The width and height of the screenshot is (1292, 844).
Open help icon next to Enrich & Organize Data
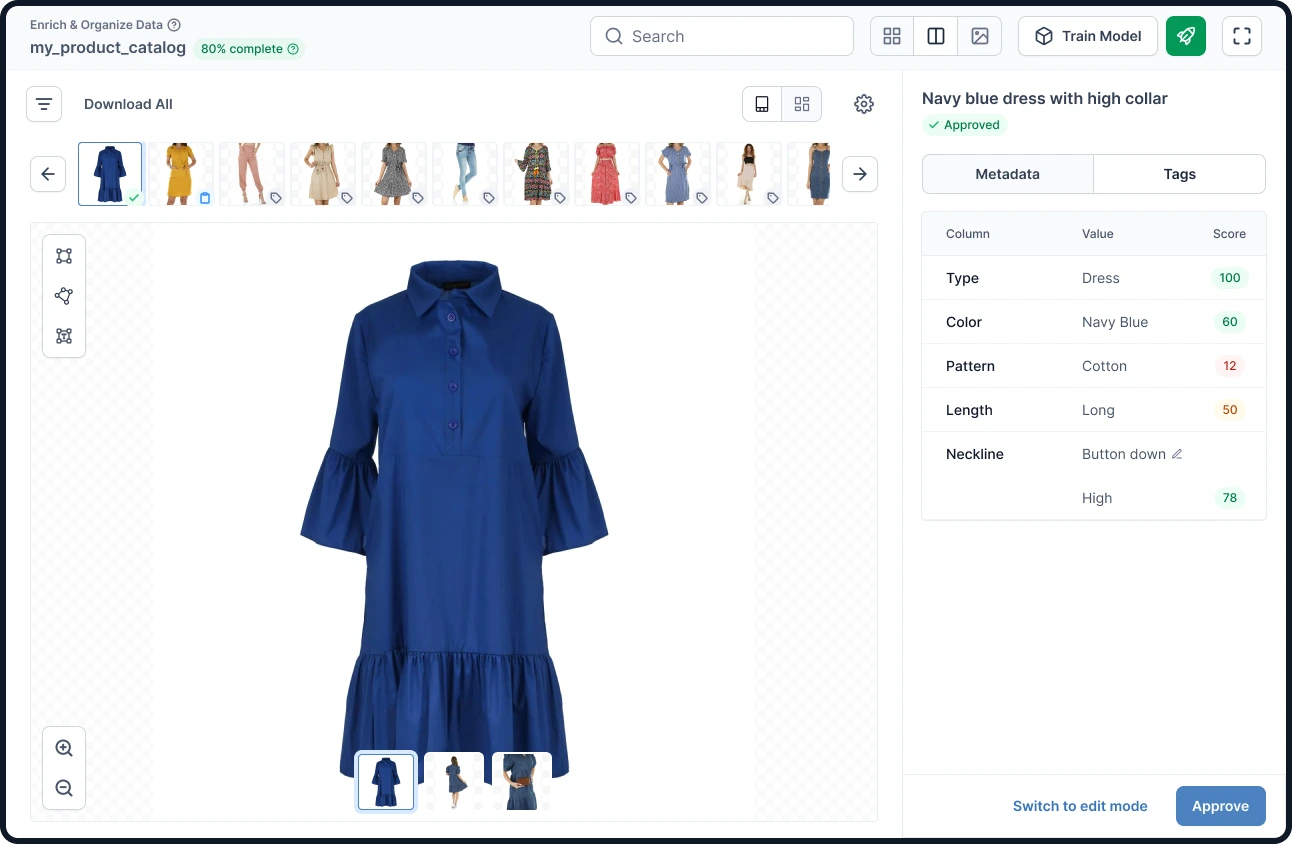click(x=175, y=25)
